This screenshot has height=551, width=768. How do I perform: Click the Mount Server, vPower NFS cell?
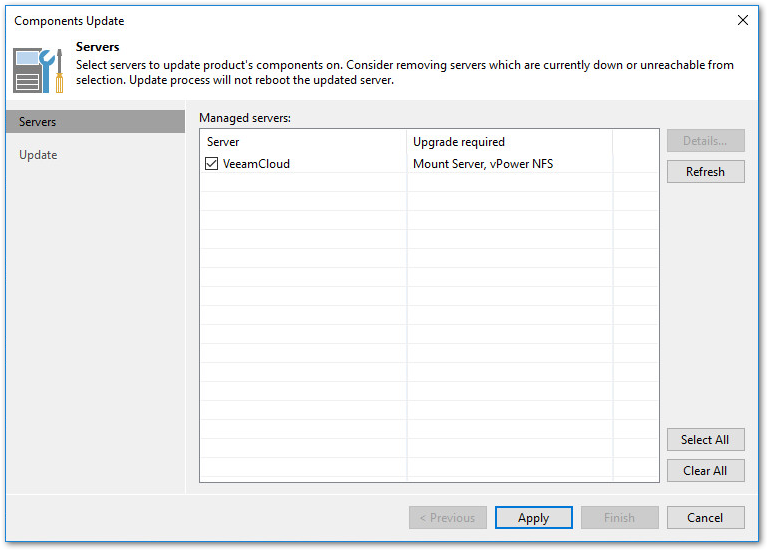click(x=483, y=164)
